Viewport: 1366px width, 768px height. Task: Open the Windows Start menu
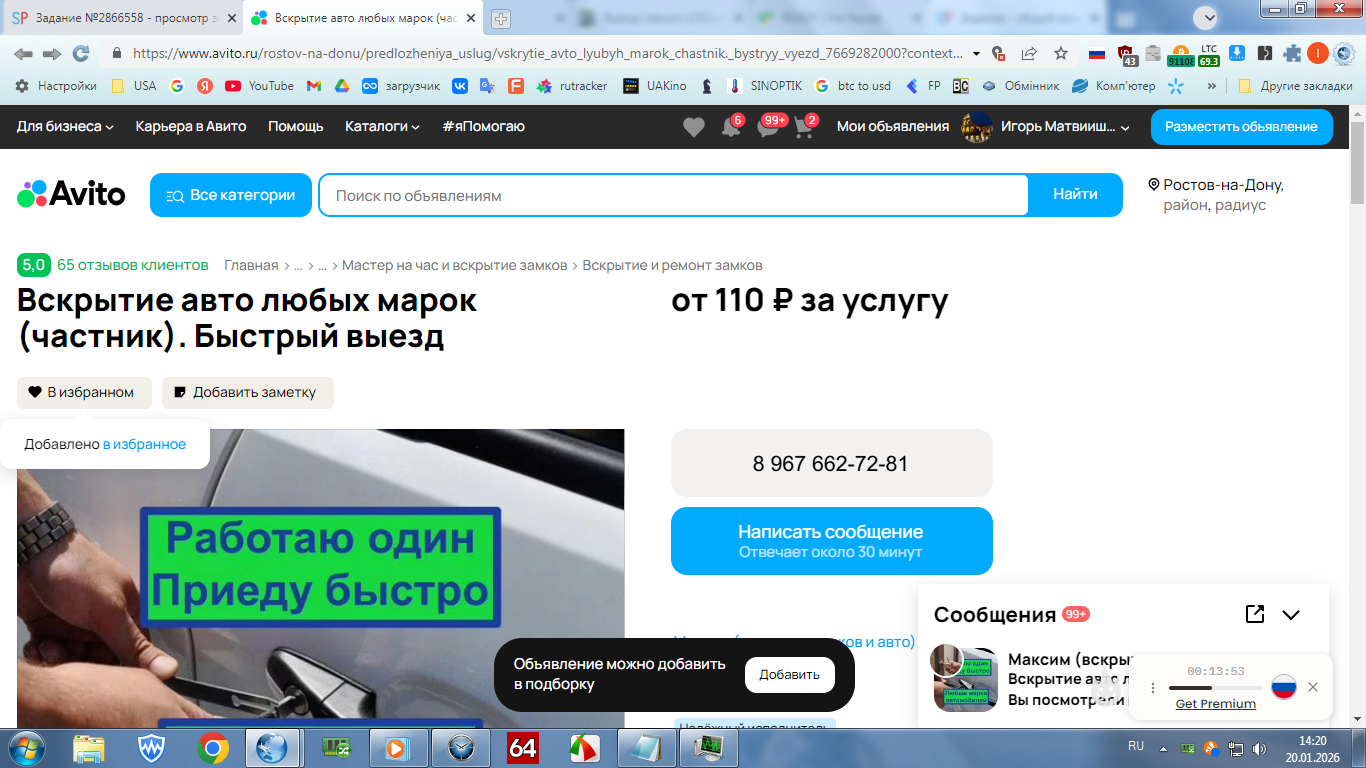[x=26, y=747]
